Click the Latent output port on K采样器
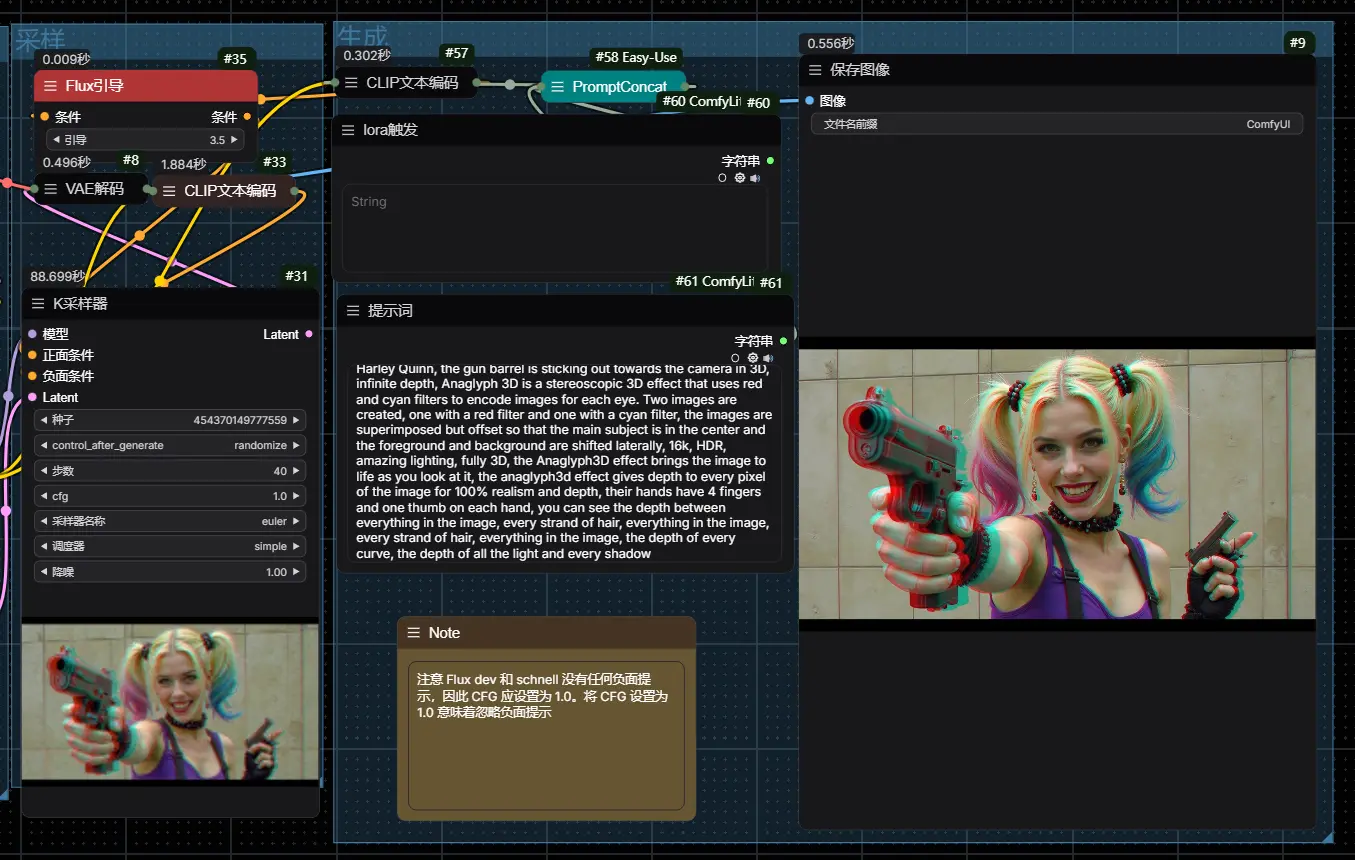This screenshot has width=1355, height=860. pos(309,334)
